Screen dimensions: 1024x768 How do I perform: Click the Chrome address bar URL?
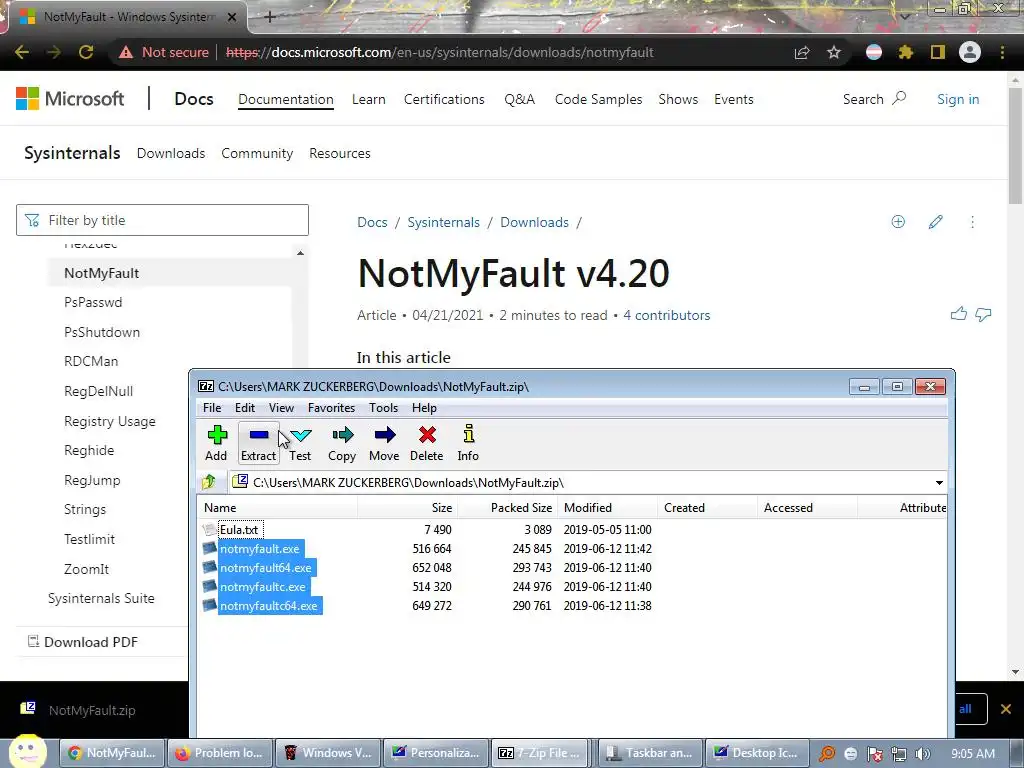coord(440,52)
